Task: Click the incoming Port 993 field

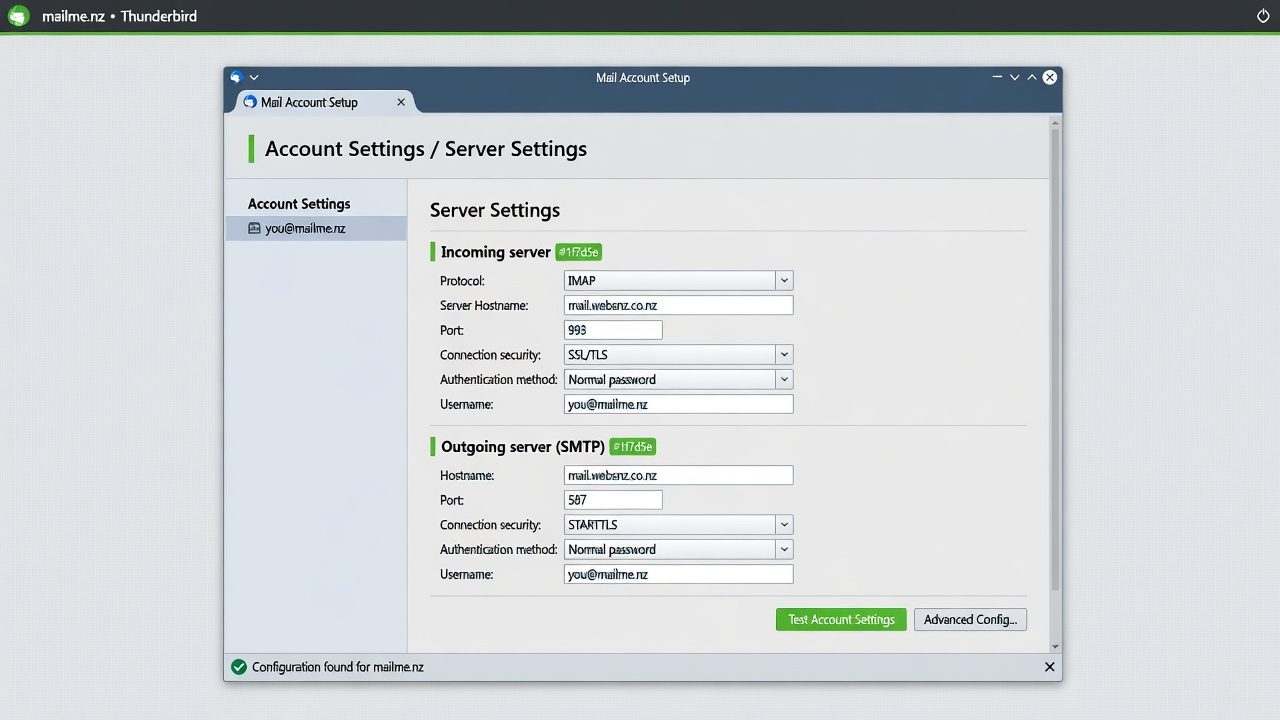Action: 613,330
